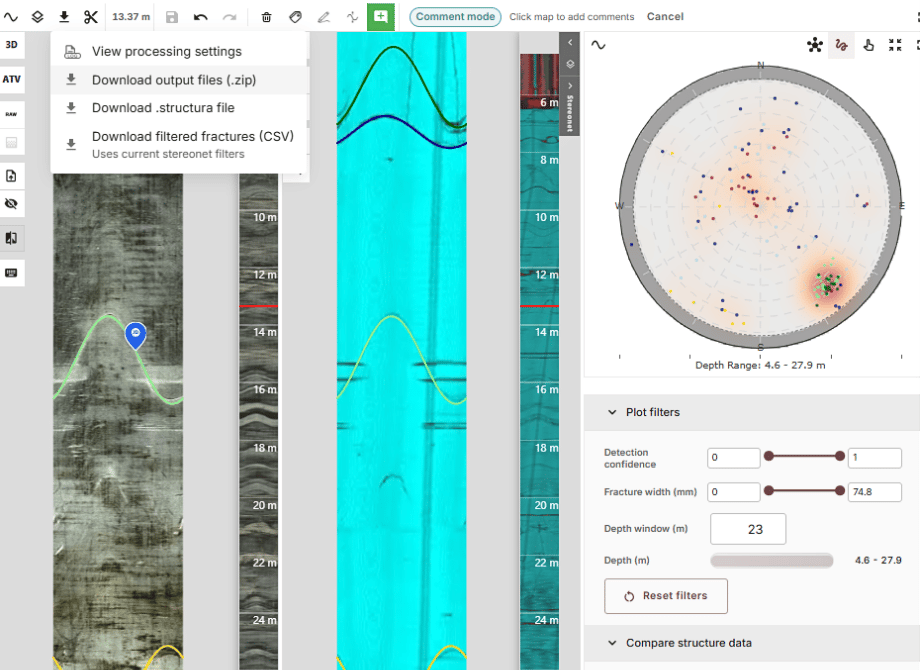
Task: Click the node path tool icon
Action: pyautogui.click(x=352, y=17)
